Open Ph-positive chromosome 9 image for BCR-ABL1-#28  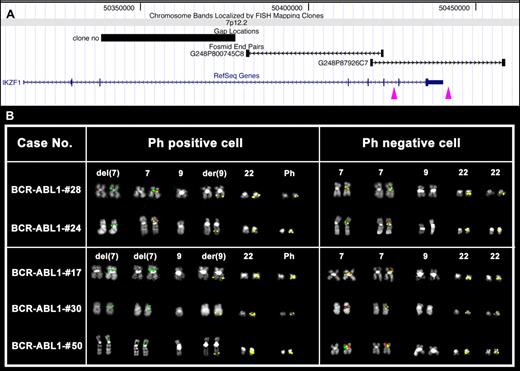pyautogui.click(x=181, y=193)
